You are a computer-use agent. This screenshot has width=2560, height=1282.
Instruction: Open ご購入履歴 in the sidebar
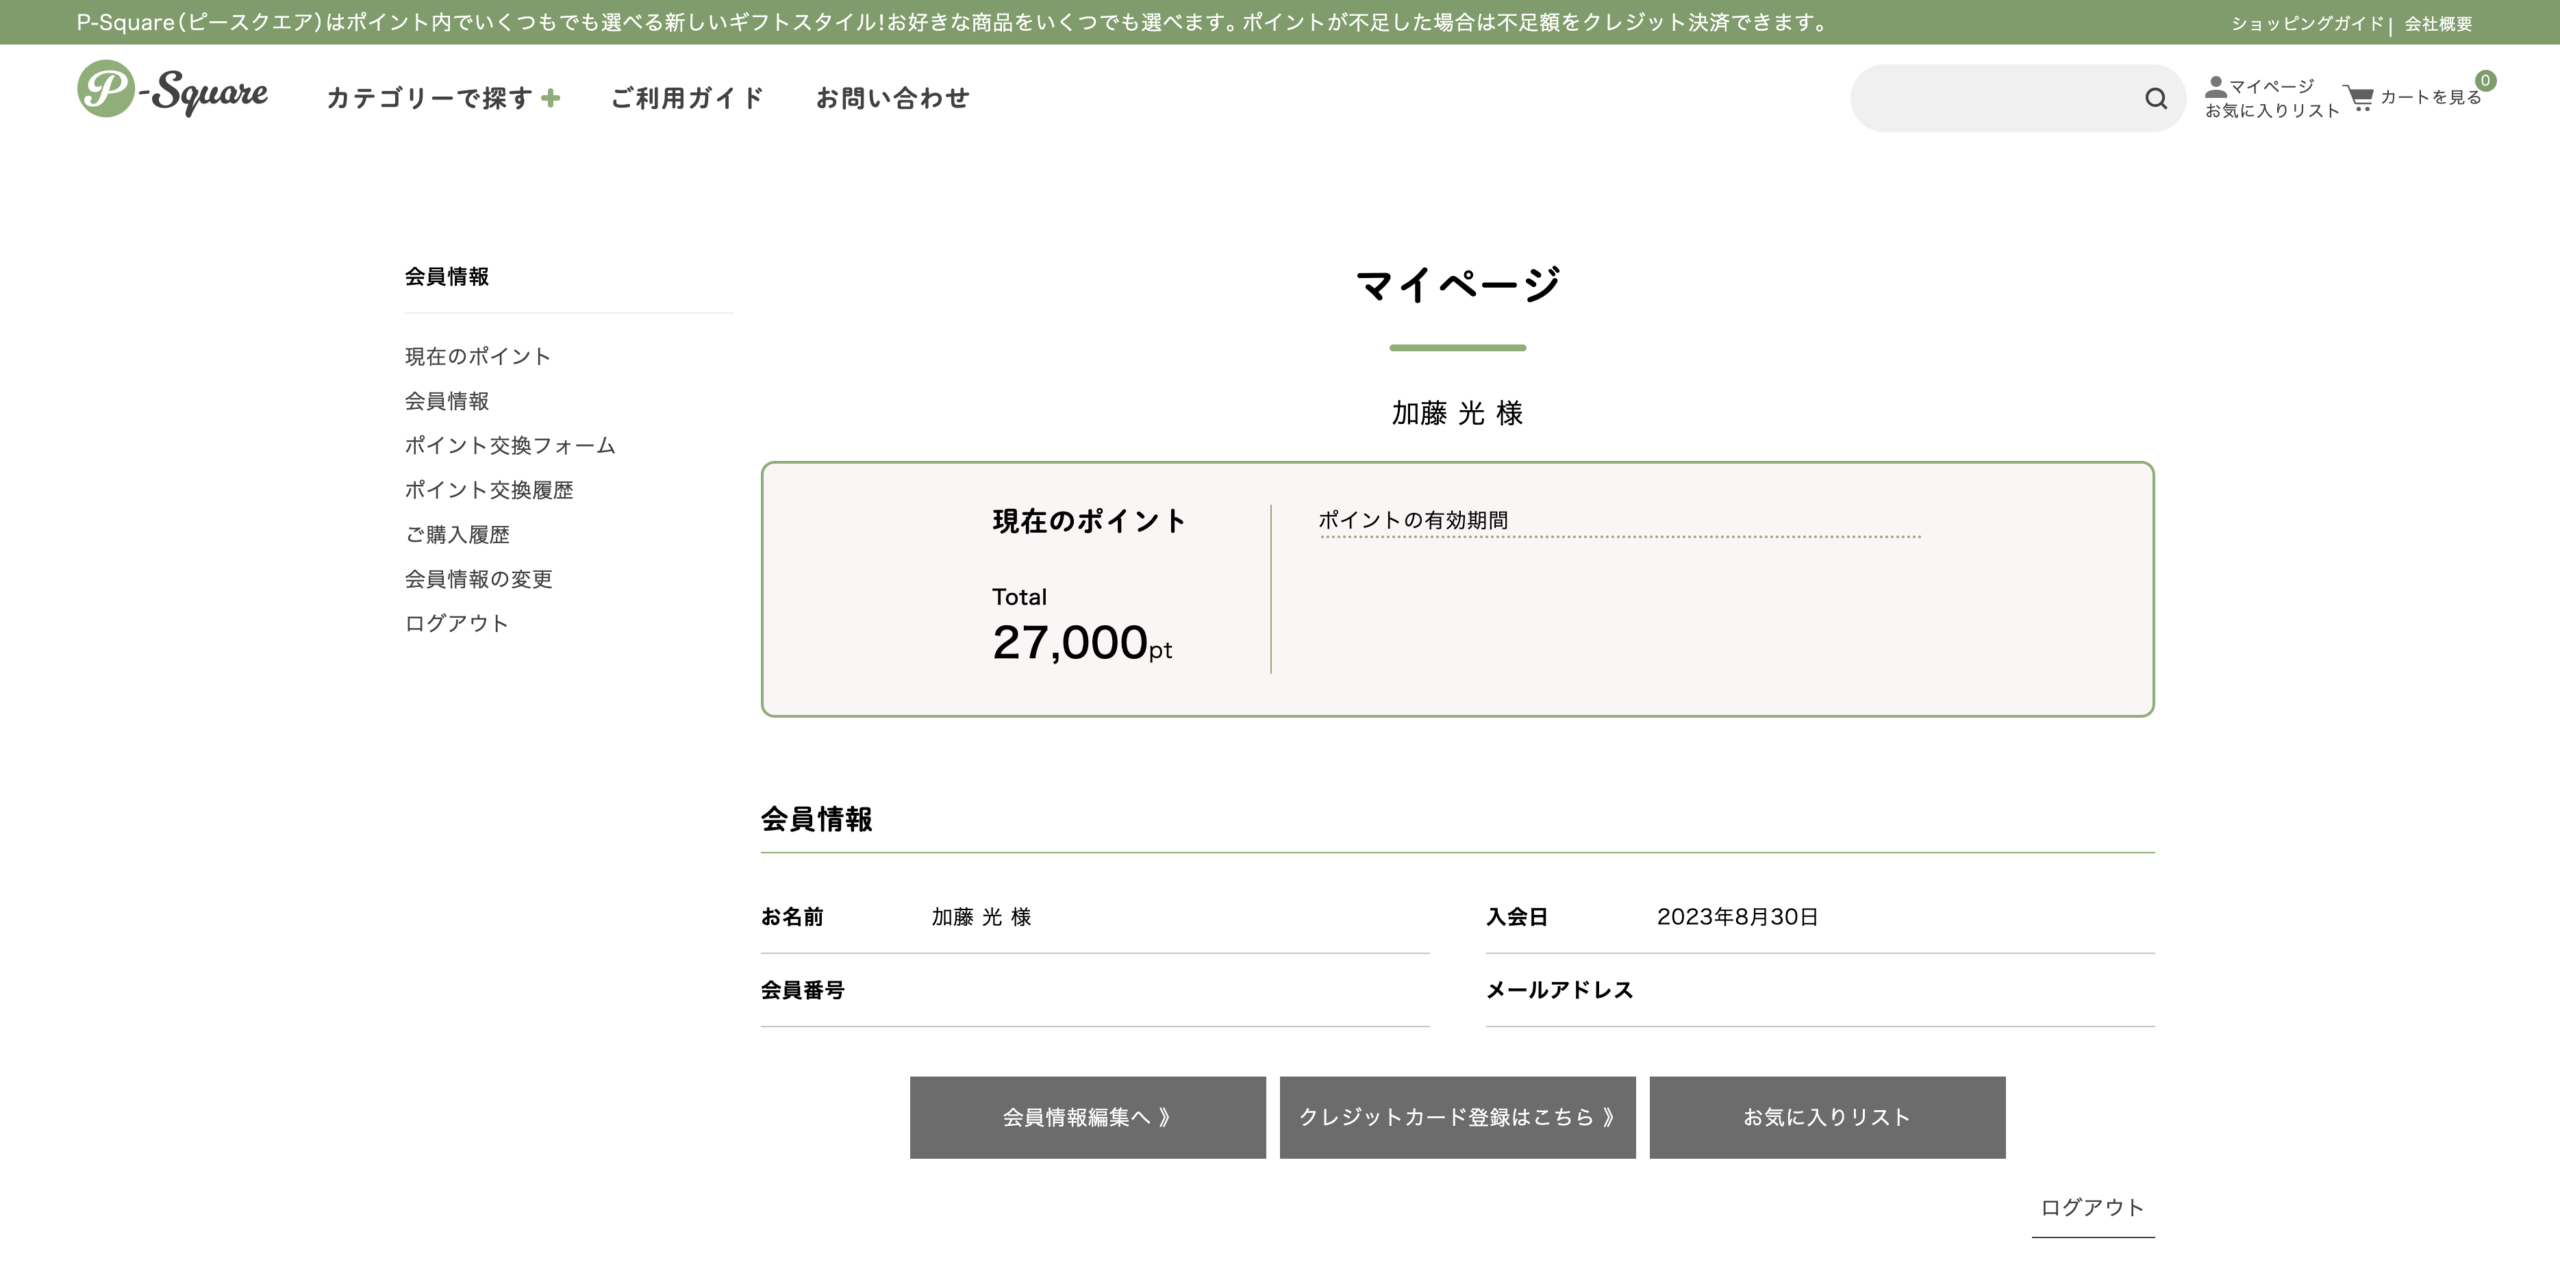click(456, 534)
